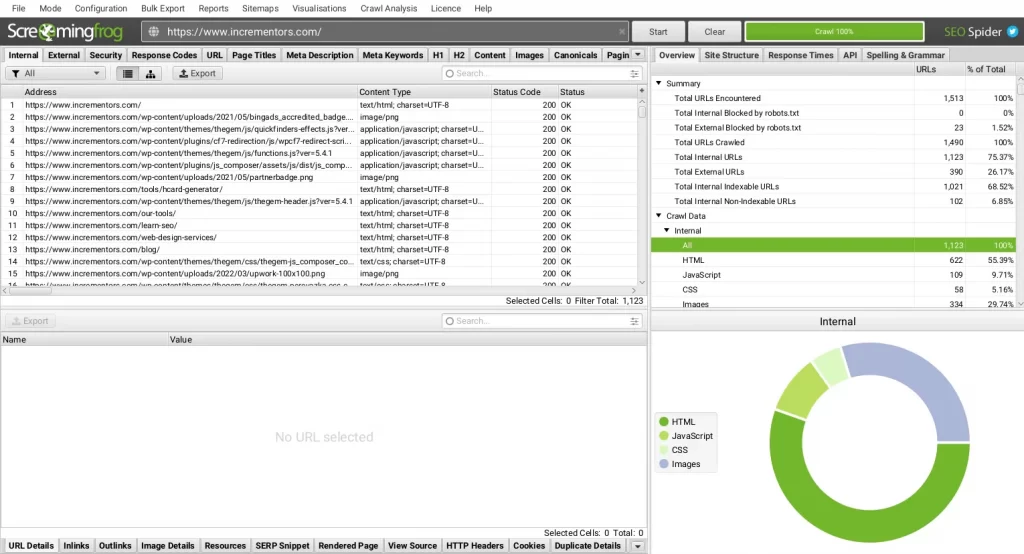Select row with web-design-services URL

tap(319, 237)
